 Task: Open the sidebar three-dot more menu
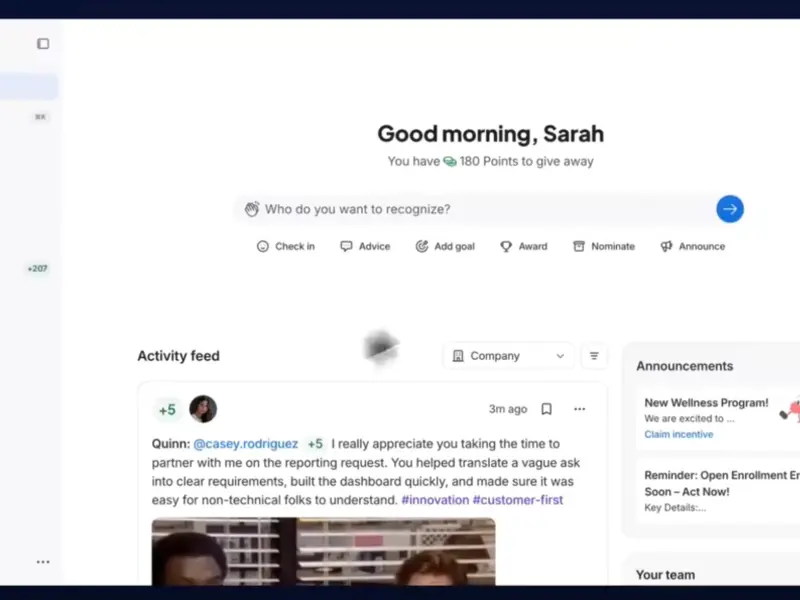(43, 562)
